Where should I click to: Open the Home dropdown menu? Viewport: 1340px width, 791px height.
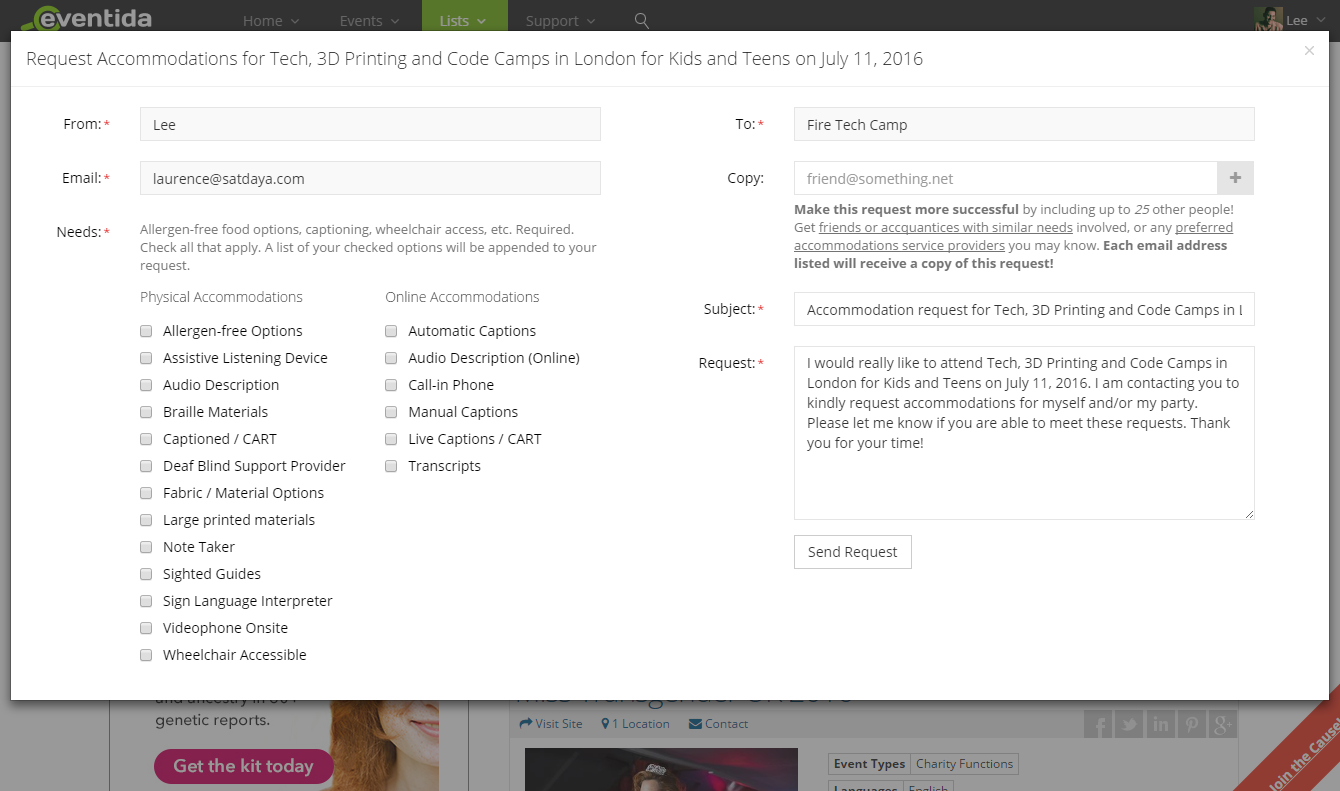[271, 20]
